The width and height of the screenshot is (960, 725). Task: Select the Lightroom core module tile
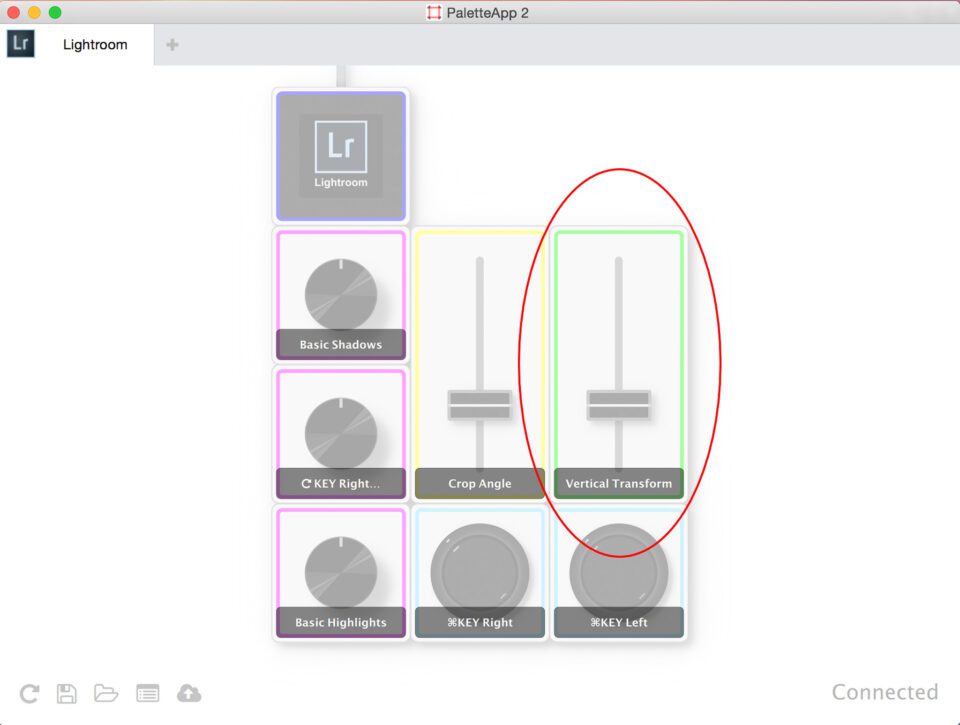pos(341,156)
